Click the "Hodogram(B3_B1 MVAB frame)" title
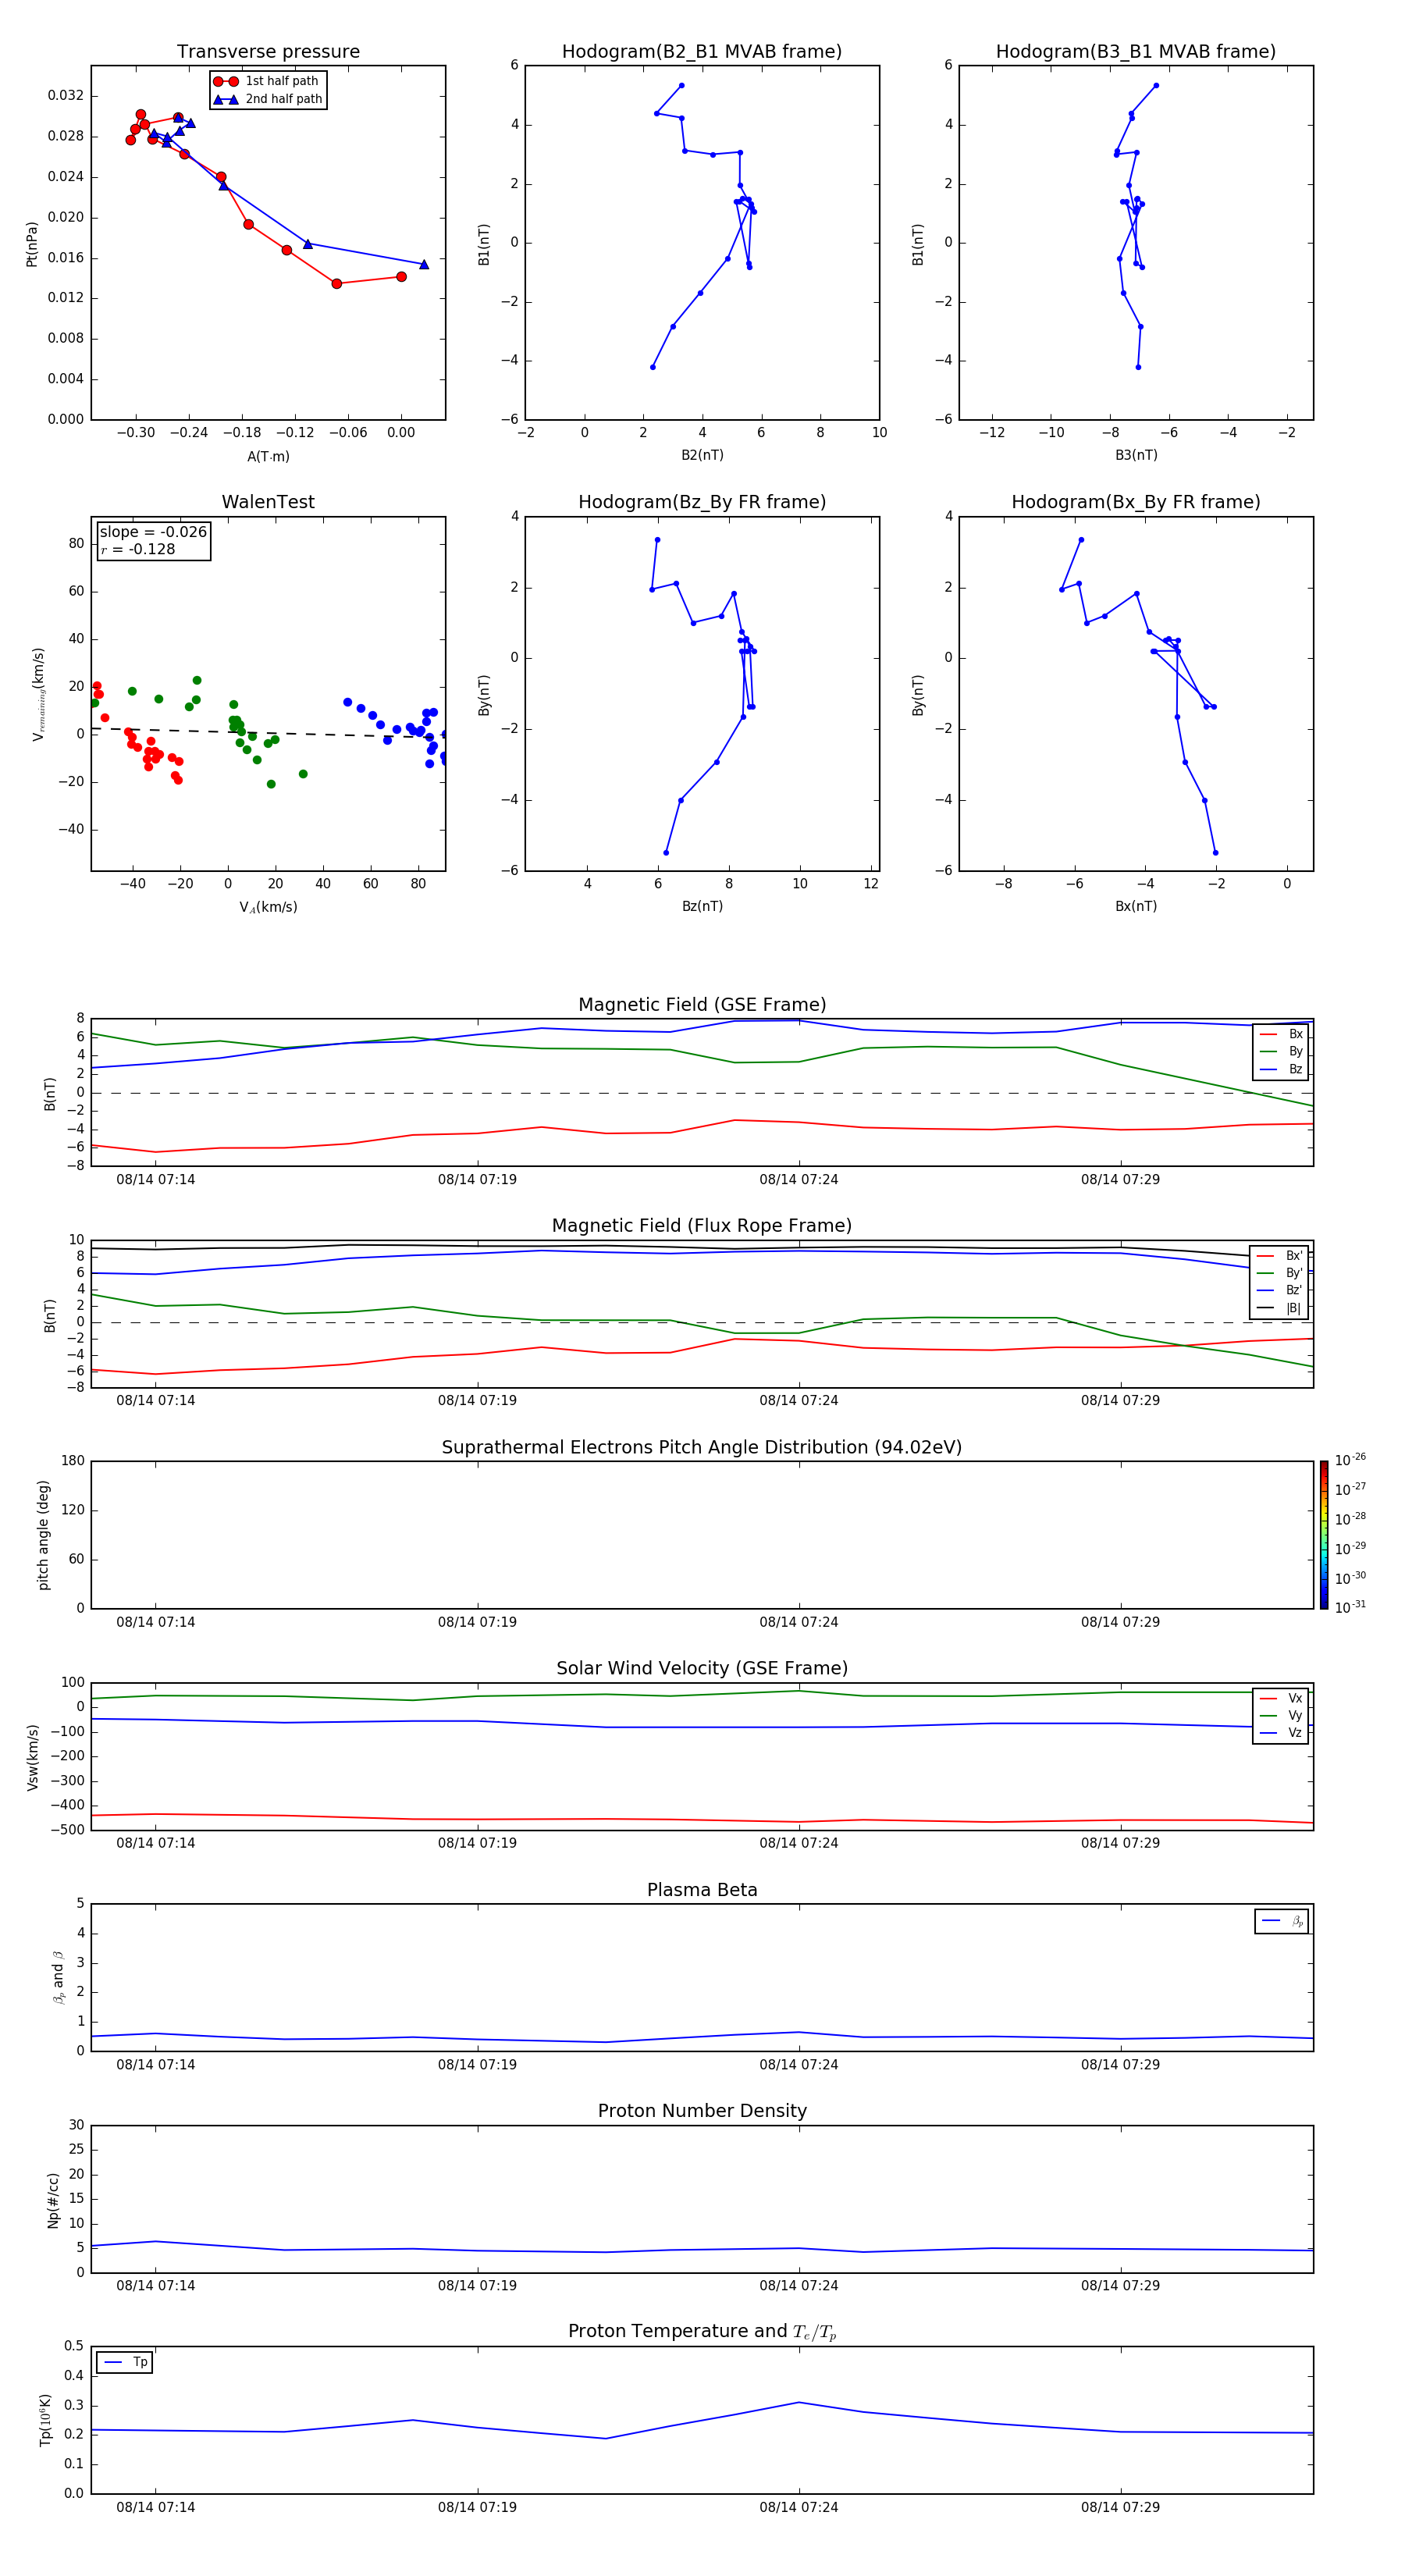The width and height of the screenshot is (1405, 2576). tap(1136, 52)
